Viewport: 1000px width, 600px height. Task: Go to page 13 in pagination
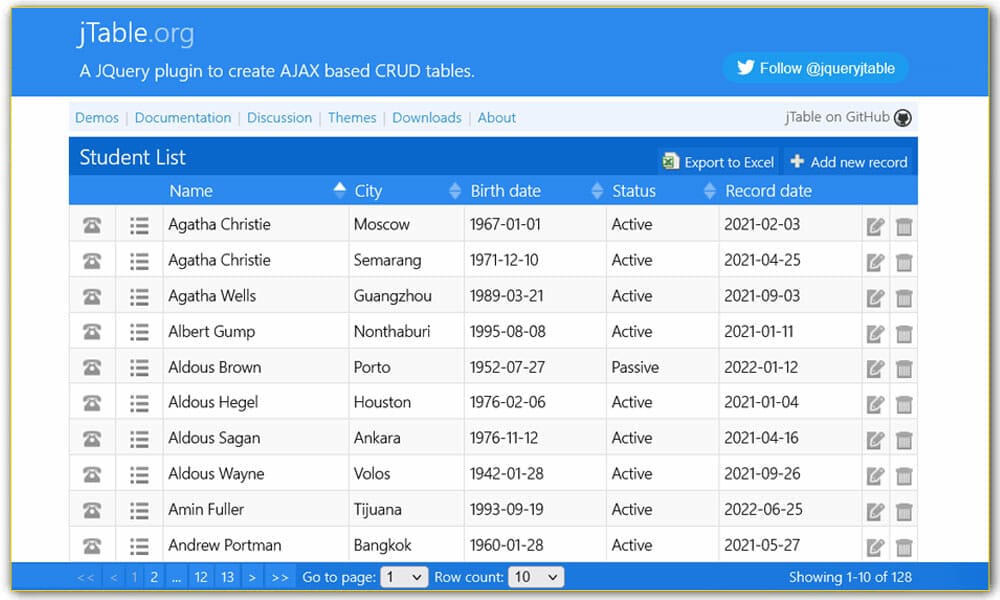[227, 577]
